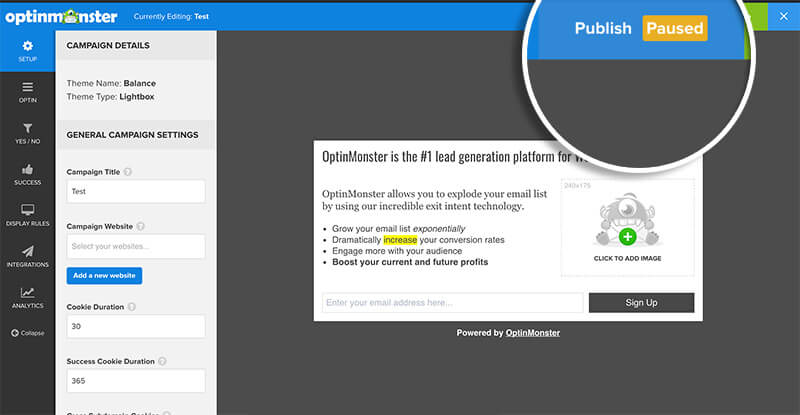Open the Analytics chart section
The width and height of the screenshot is (800, 415).
[x=28, y=298]
